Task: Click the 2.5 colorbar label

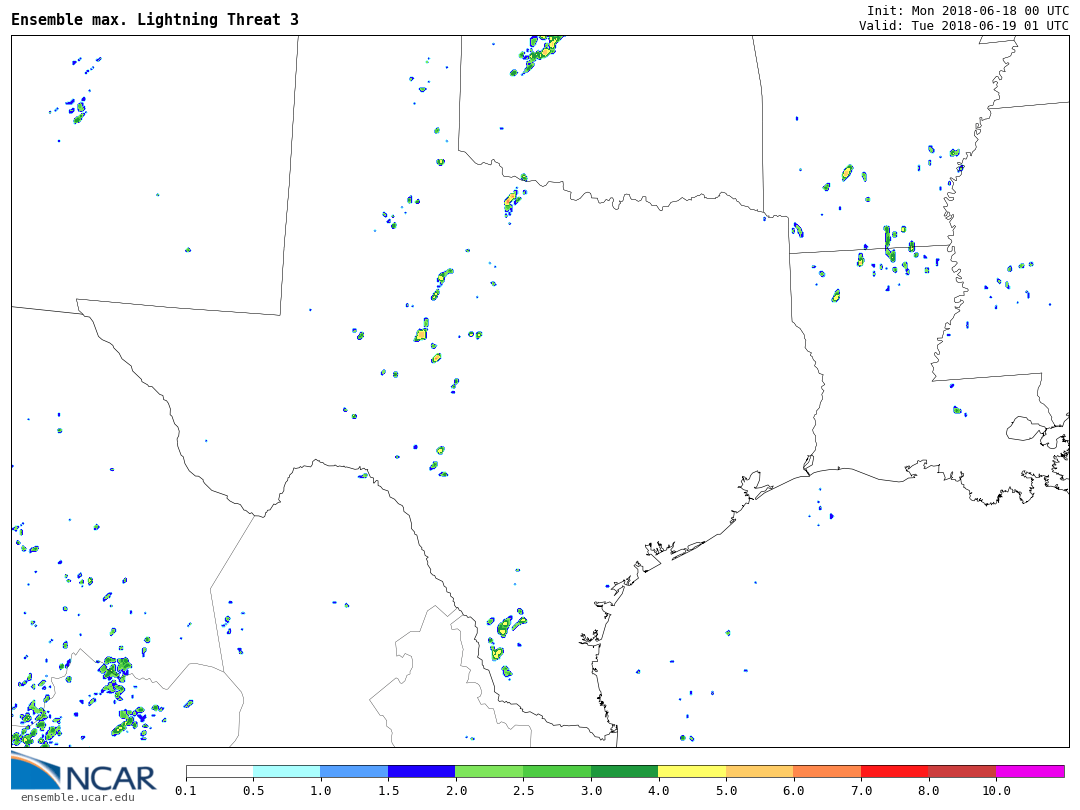Action: (x=523, y=790)
